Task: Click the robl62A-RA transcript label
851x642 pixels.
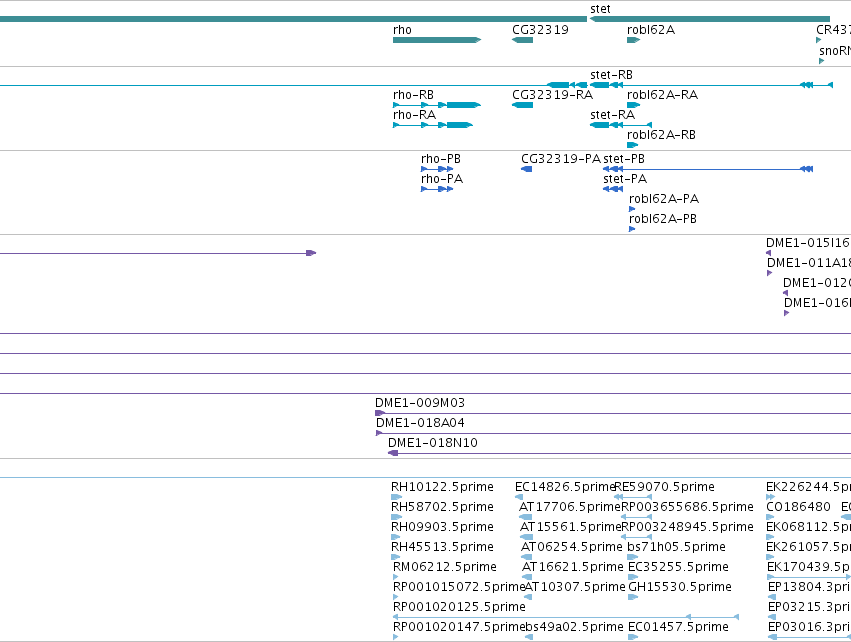Action: pos(662,95)
